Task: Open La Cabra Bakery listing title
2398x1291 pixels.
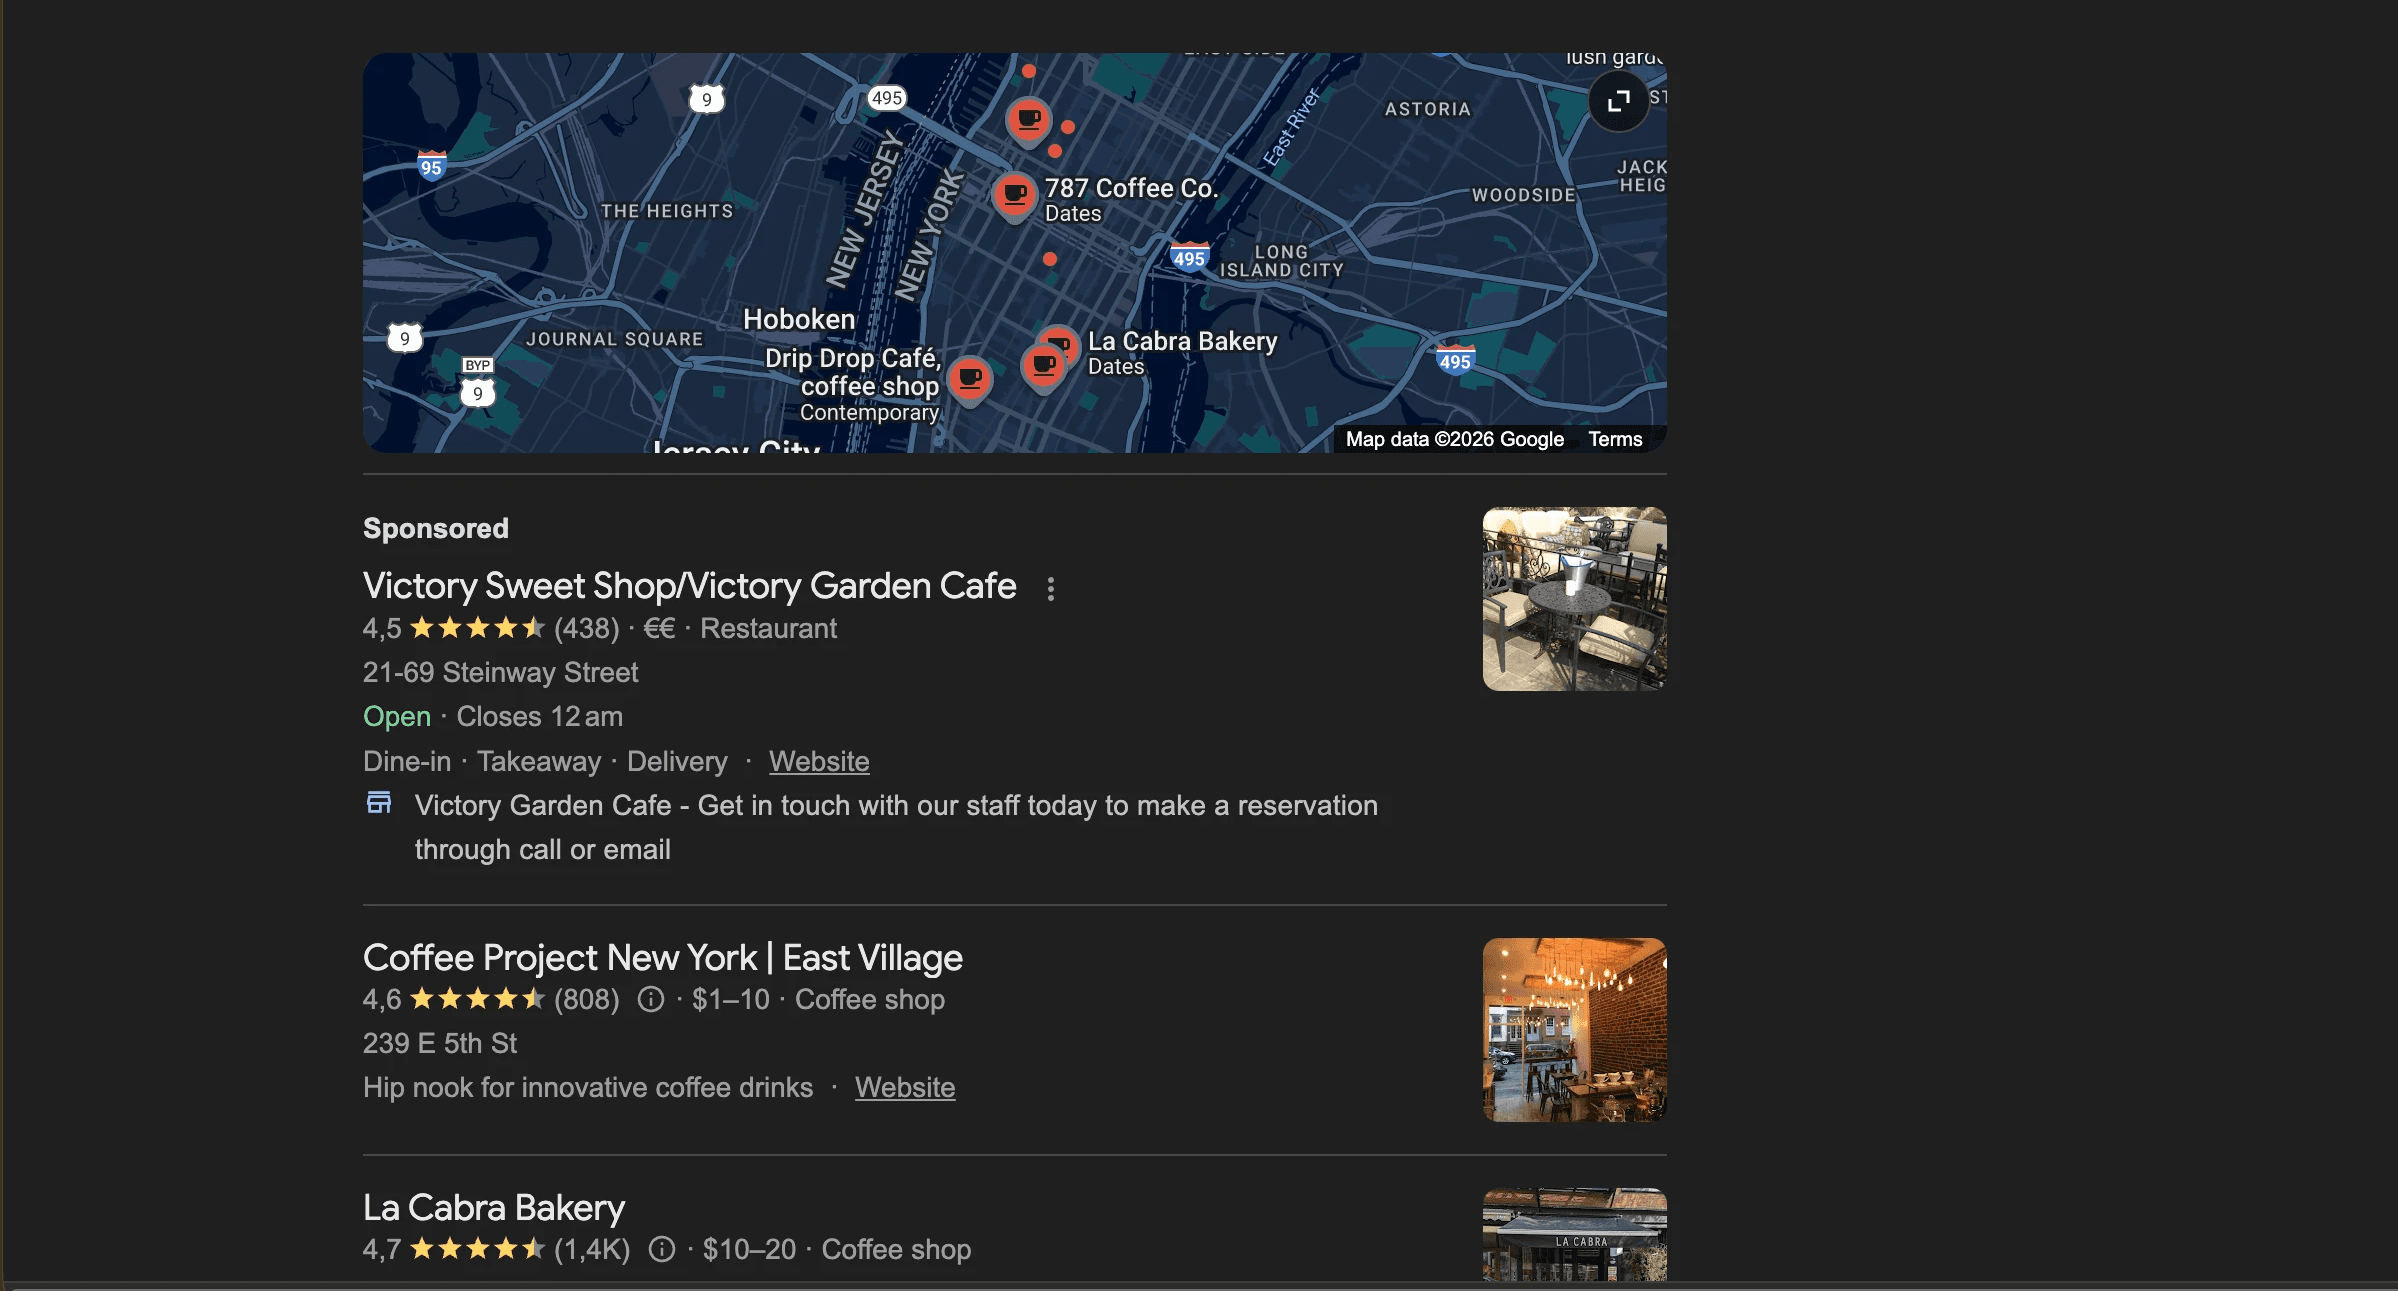Action: (493, 1208)
